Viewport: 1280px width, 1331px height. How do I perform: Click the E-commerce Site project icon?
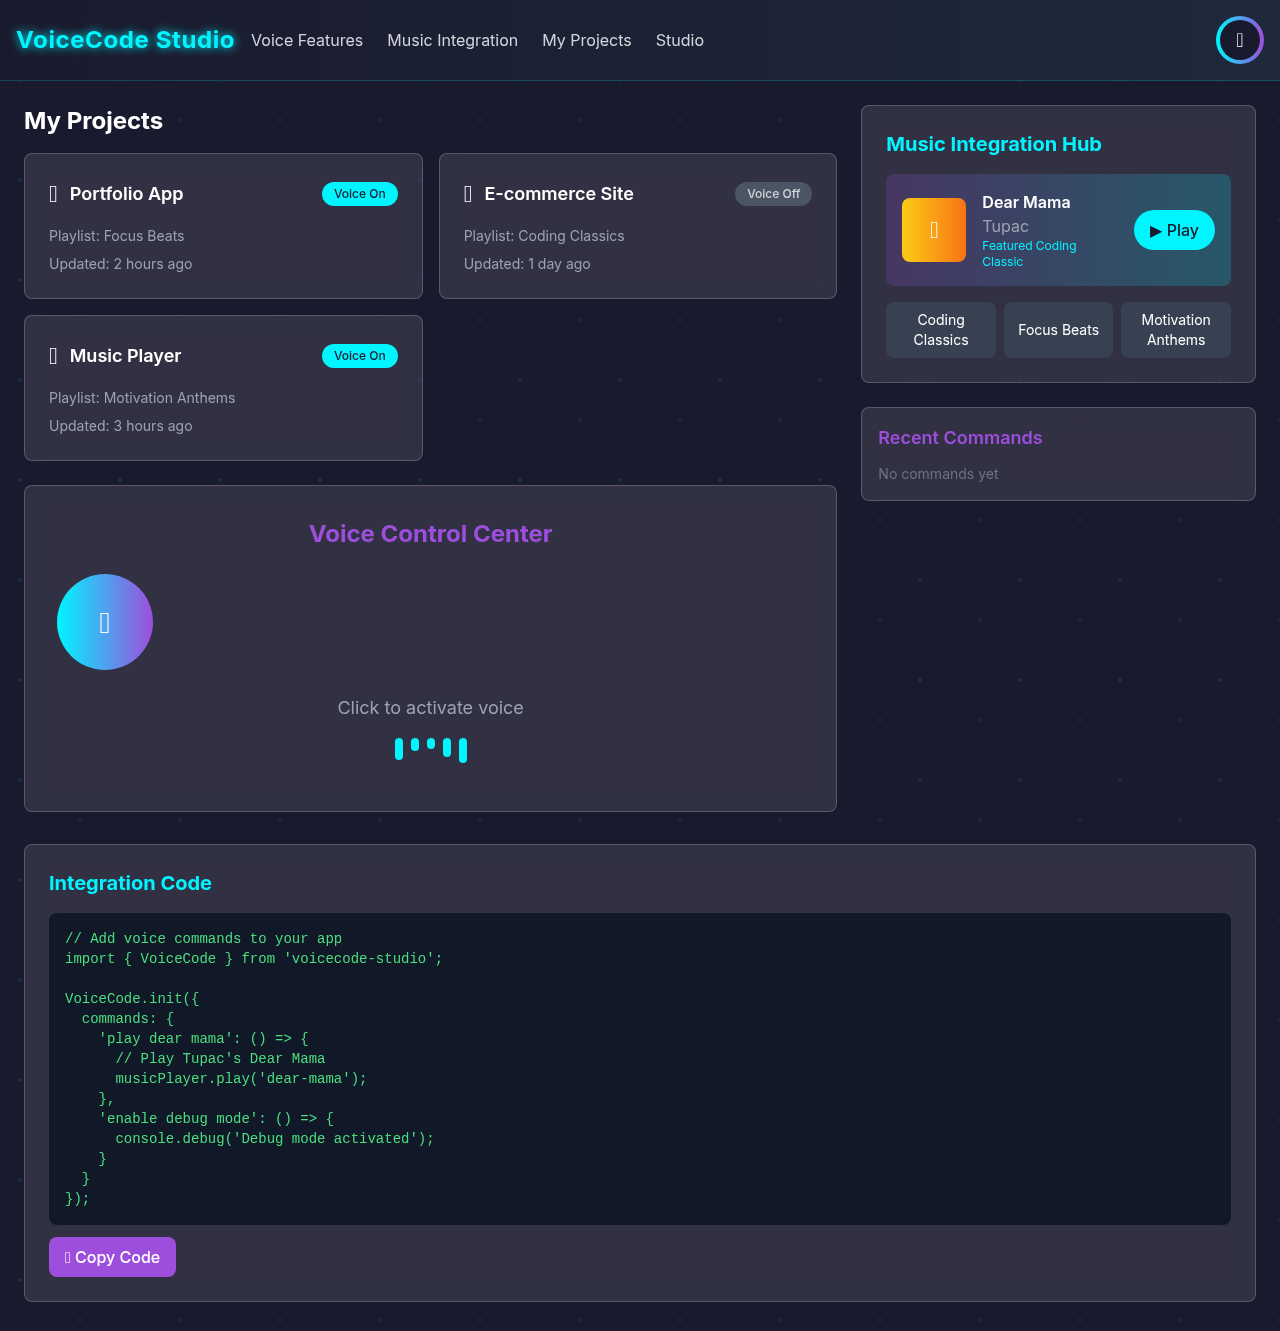pyautogui.click(x=468, y=194)
